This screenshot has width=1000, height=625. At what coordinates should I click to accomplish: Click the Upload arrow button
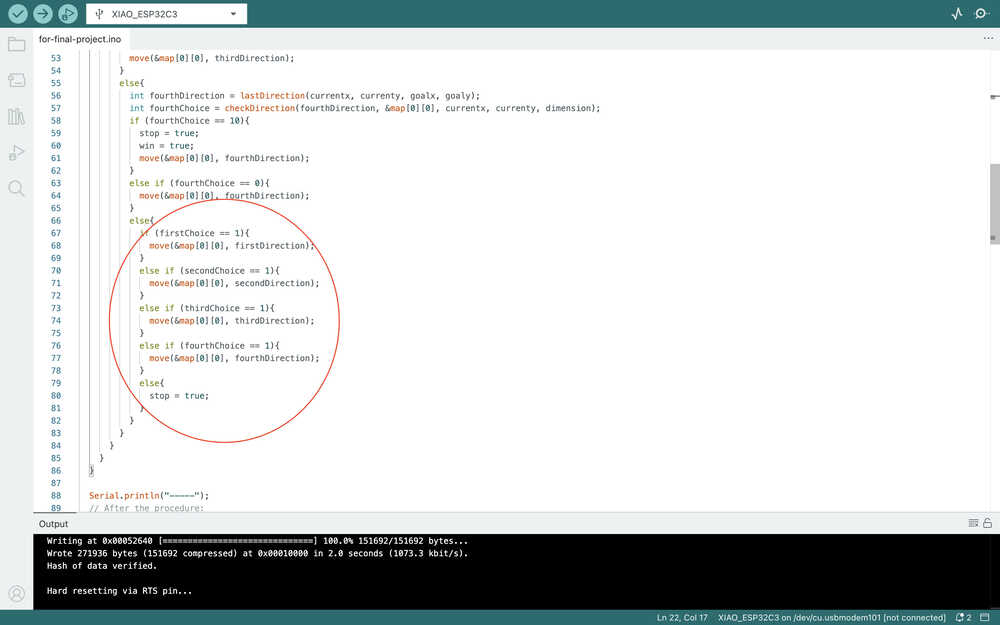click(43, 13)
